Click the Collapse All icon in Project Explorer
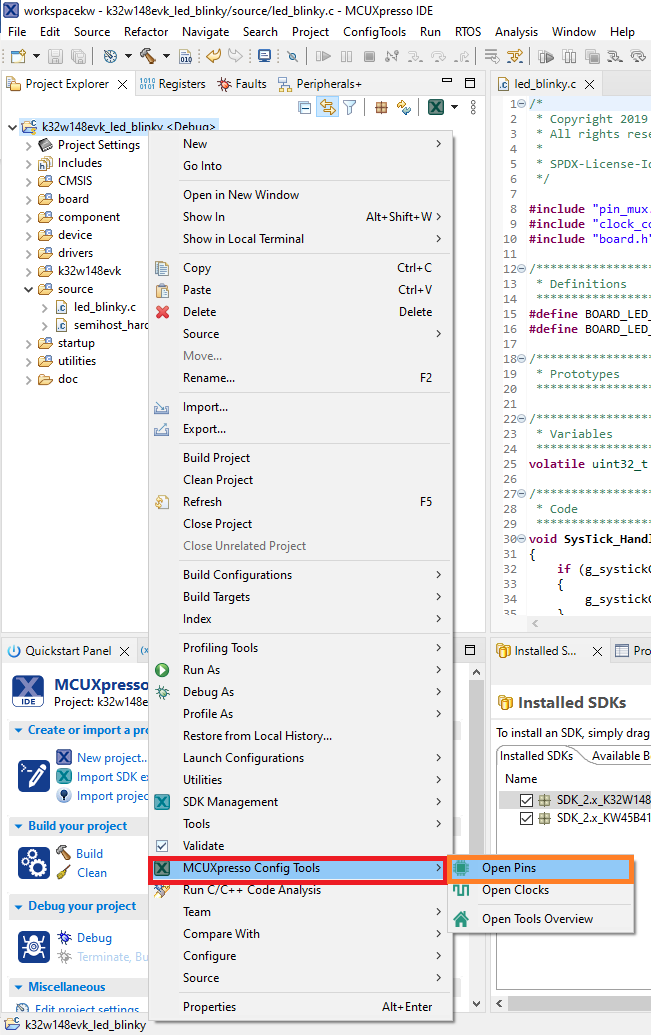 tap(305, 108)
